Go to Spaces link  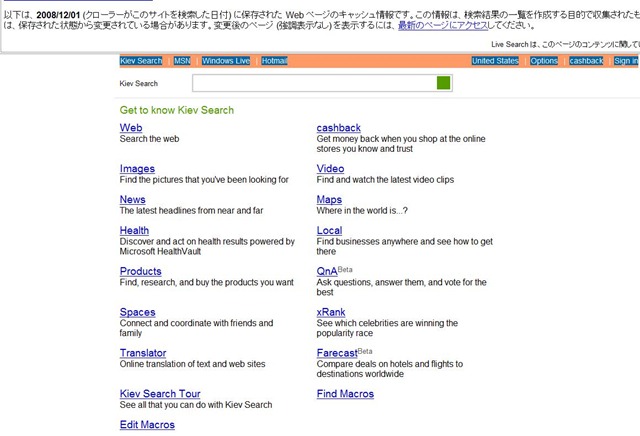click(138, 312)
